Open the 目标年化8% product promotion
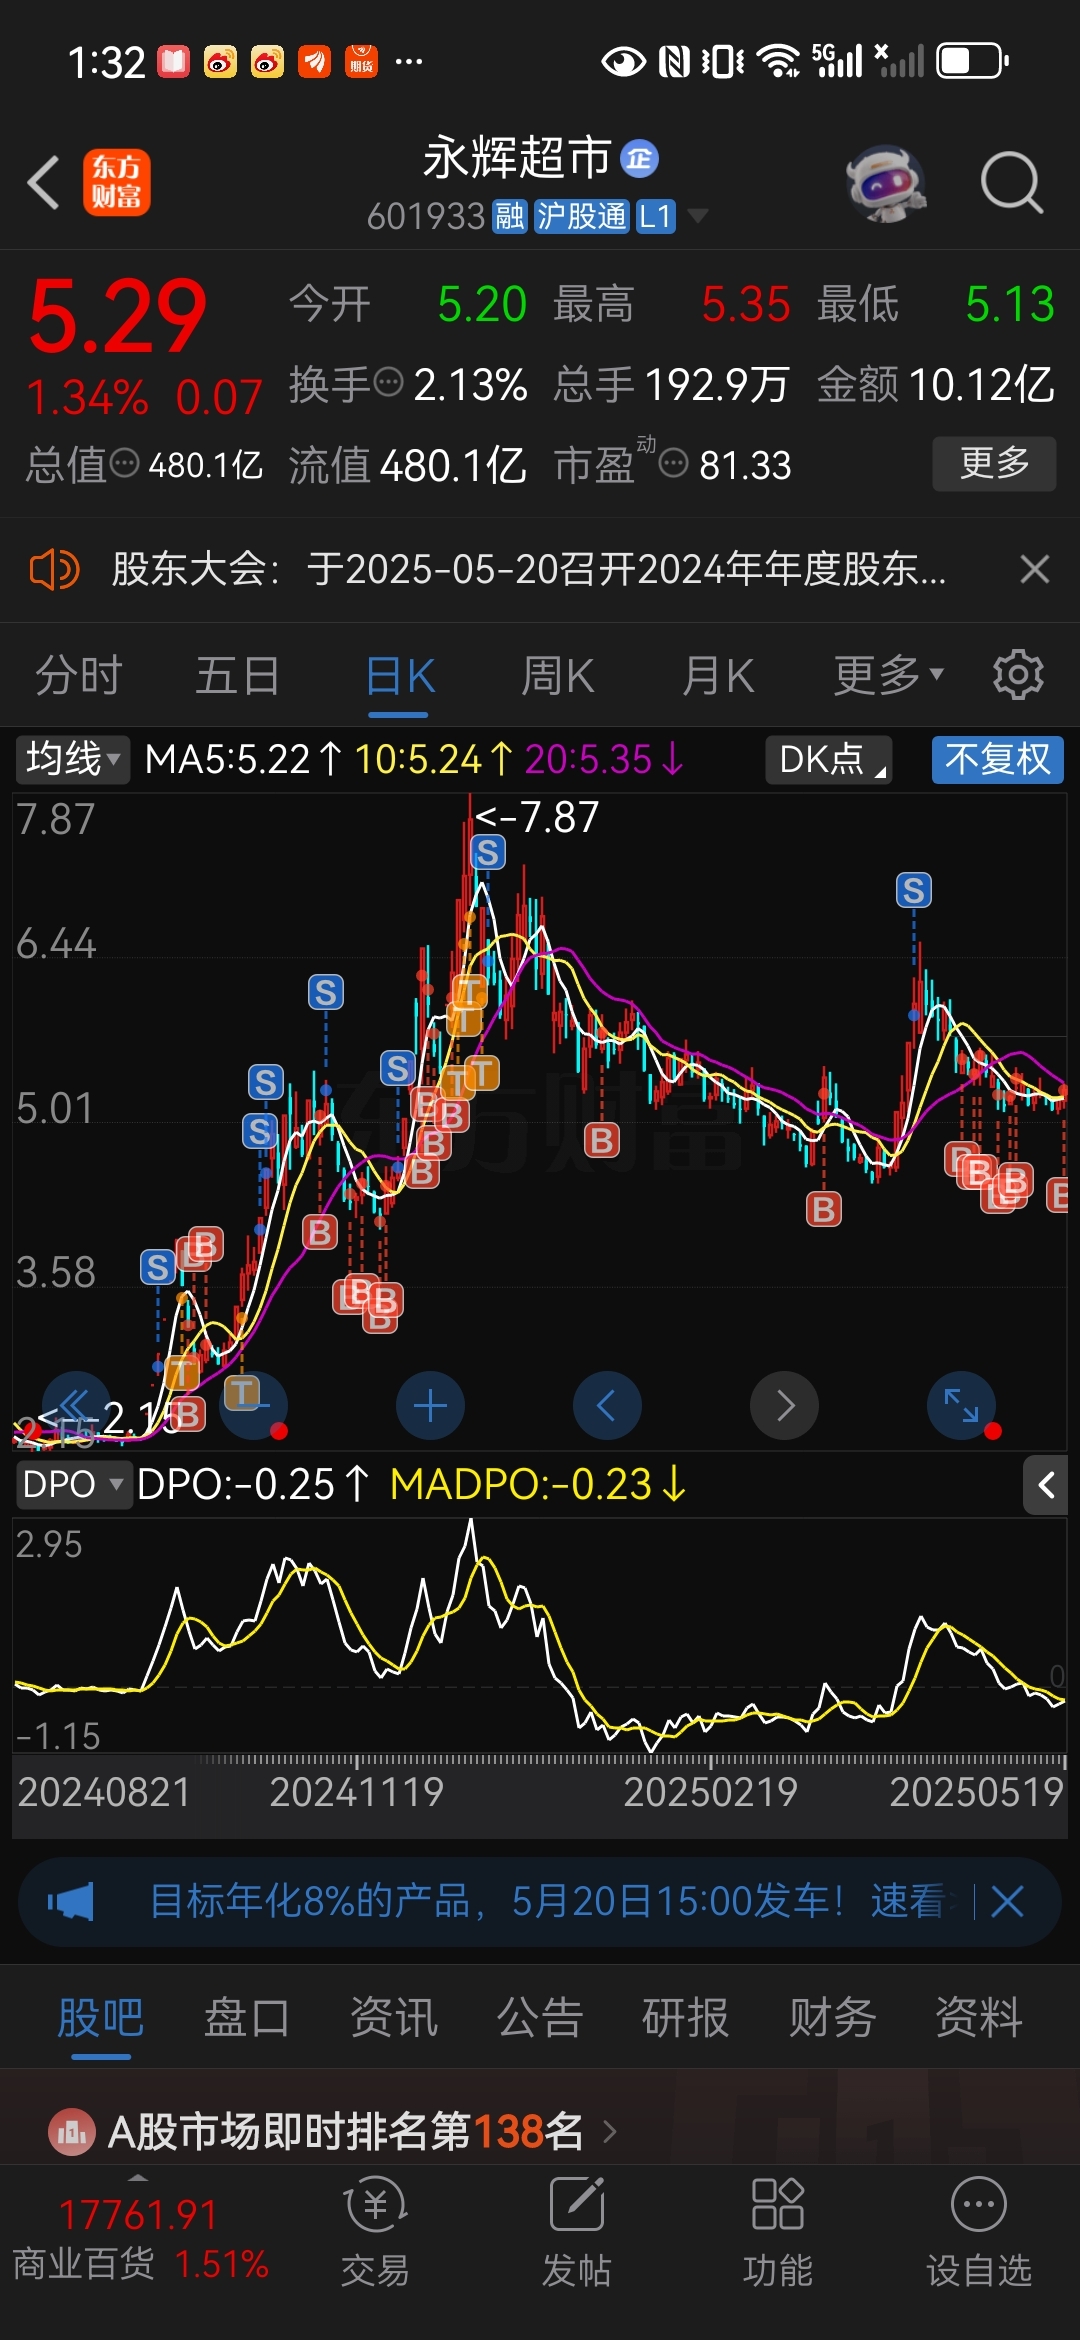Viewport: 1080px width, 2340px height. tap(548, 1901)
